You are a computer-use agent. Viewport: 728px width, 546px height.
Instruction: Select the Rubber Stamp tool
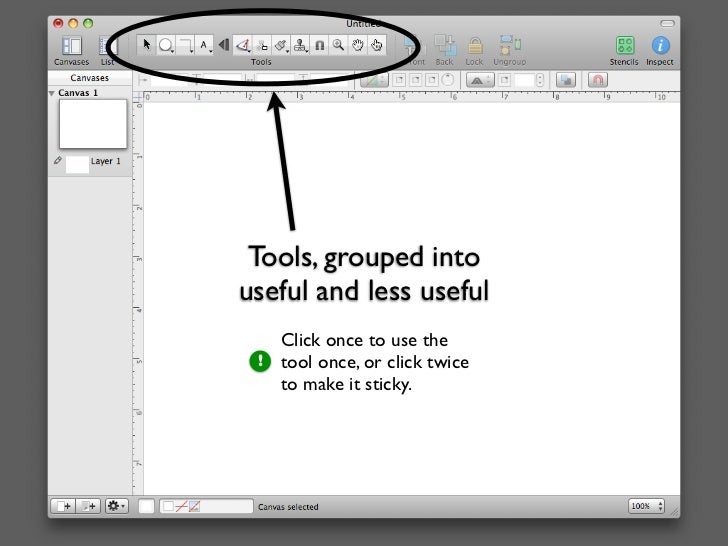(300, 45)
